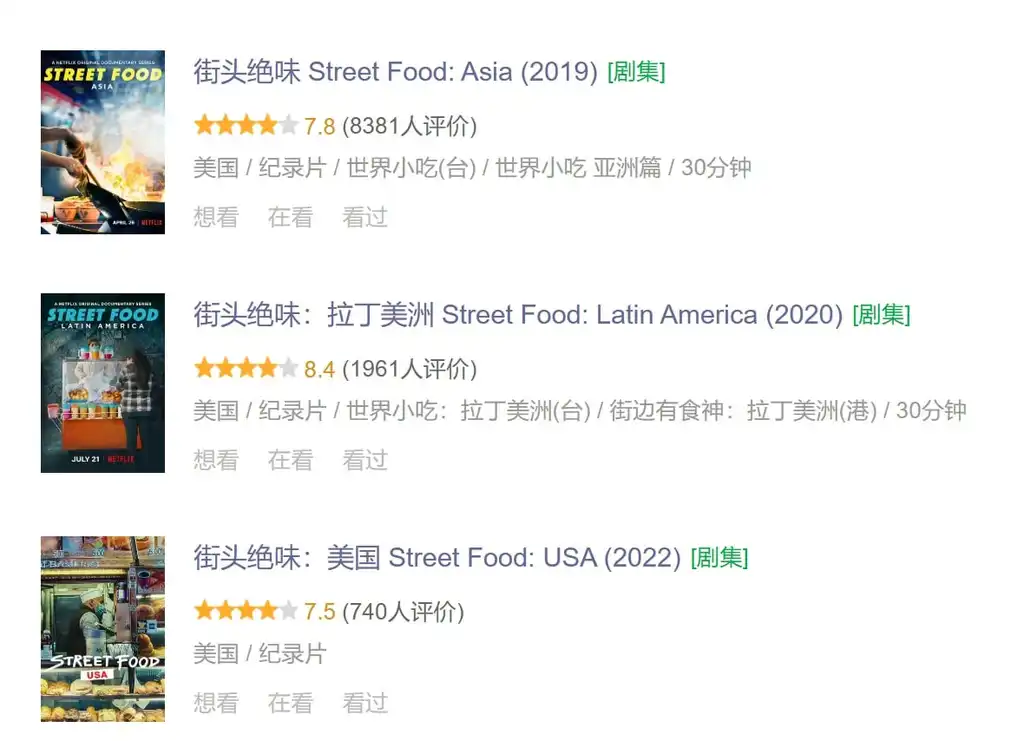Mark Street Food: USA as 看过
The height and width of the screenshot is (741, 1024).
click(x=365, y=703)
